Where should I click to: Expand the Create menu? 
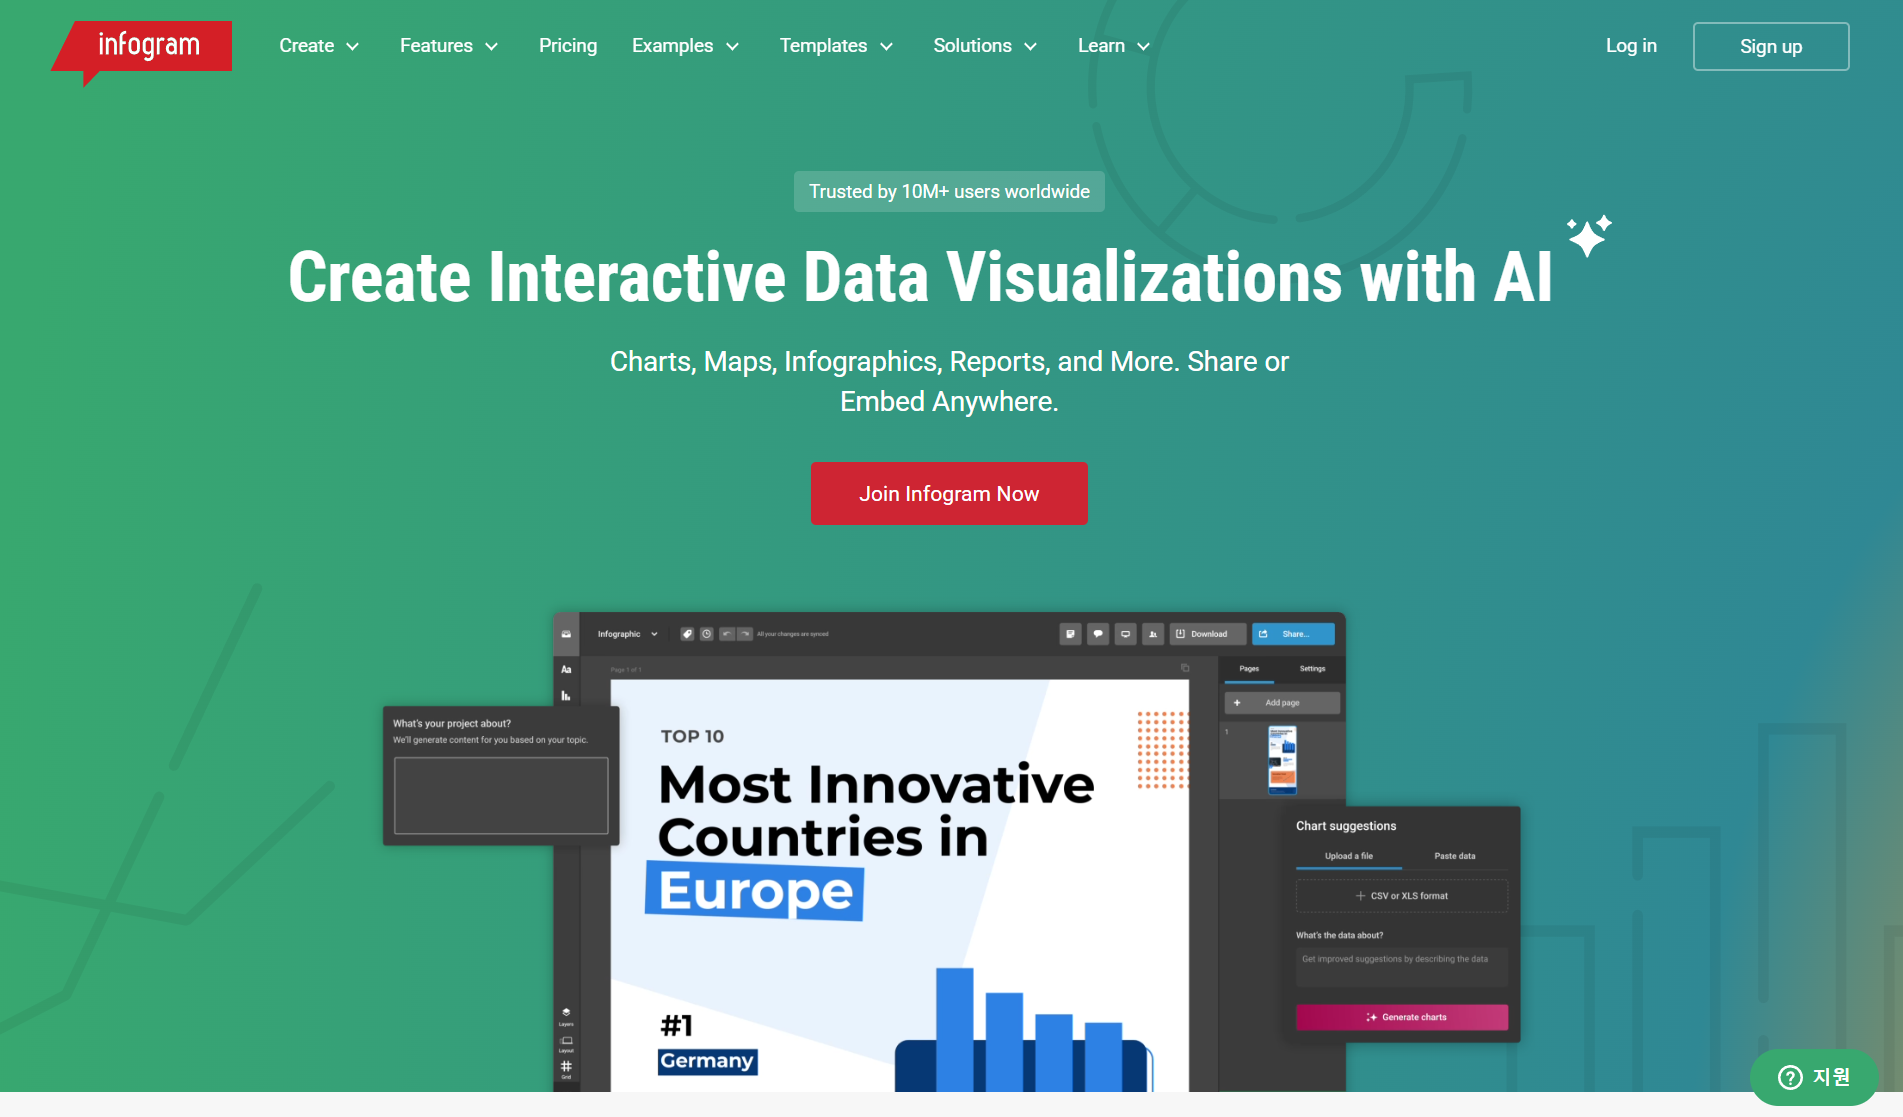click(x=319, y=46)
